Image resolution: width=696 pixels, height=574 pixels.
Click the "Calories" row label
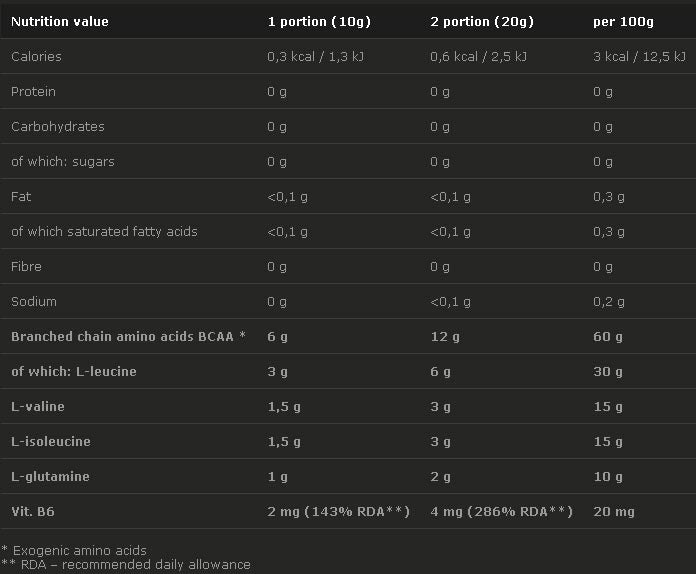36,56
